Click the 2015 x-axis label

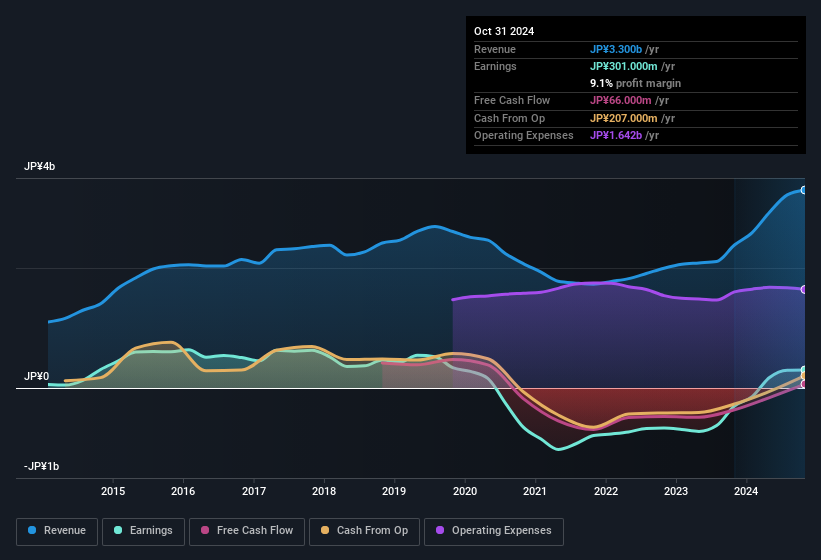pyautogui.click(x=113, y=491)
